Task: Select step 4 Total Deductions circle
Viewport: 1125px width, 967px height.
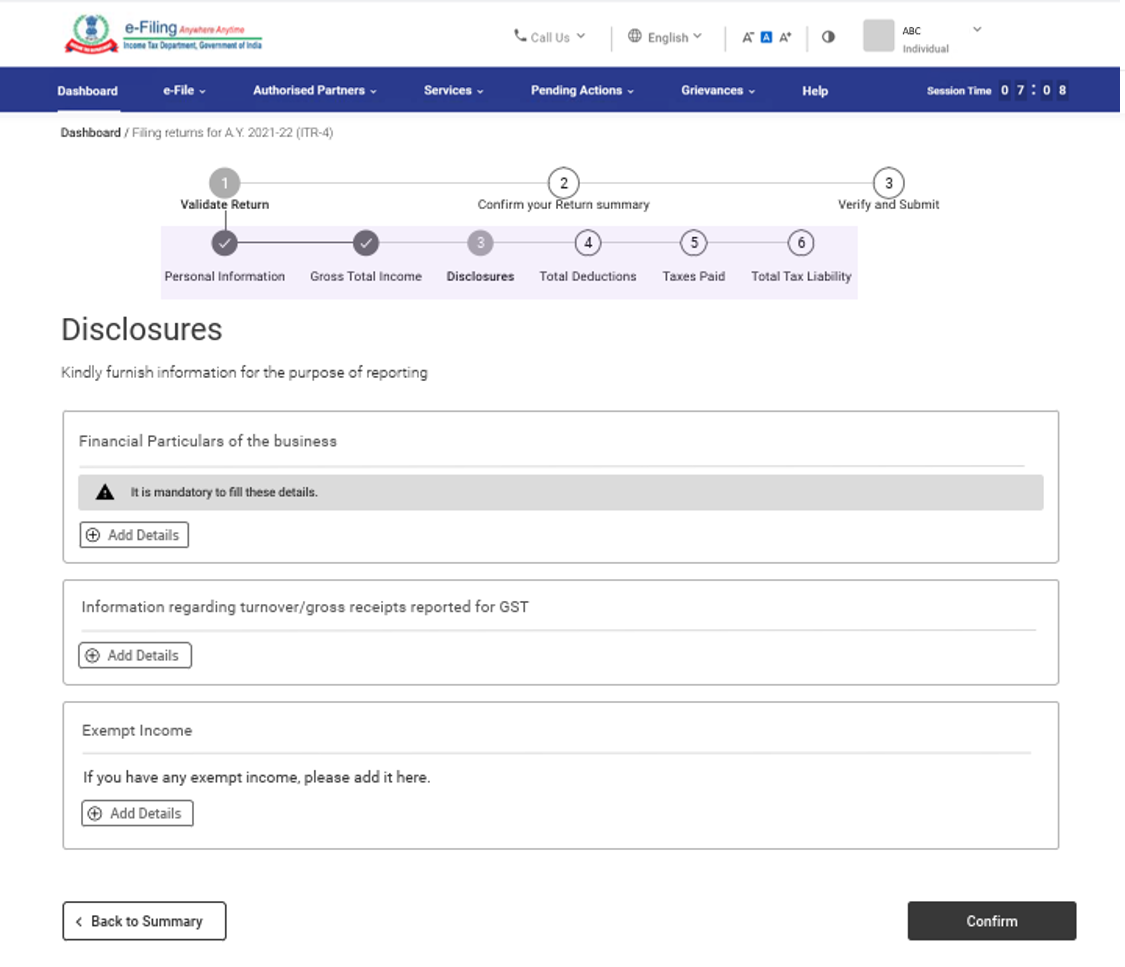Action: (588, 243)
